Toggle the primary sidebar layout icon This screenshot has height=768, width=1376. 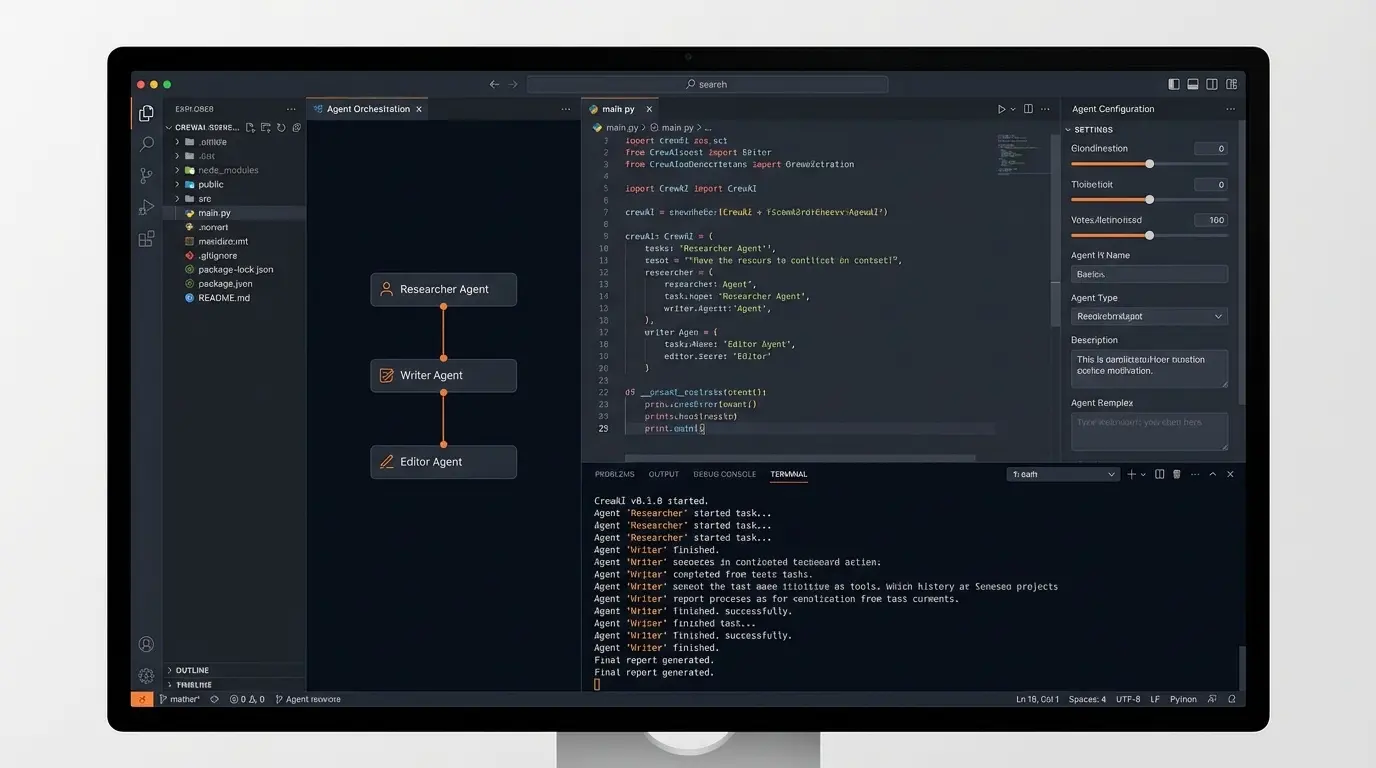point(1175,85)
